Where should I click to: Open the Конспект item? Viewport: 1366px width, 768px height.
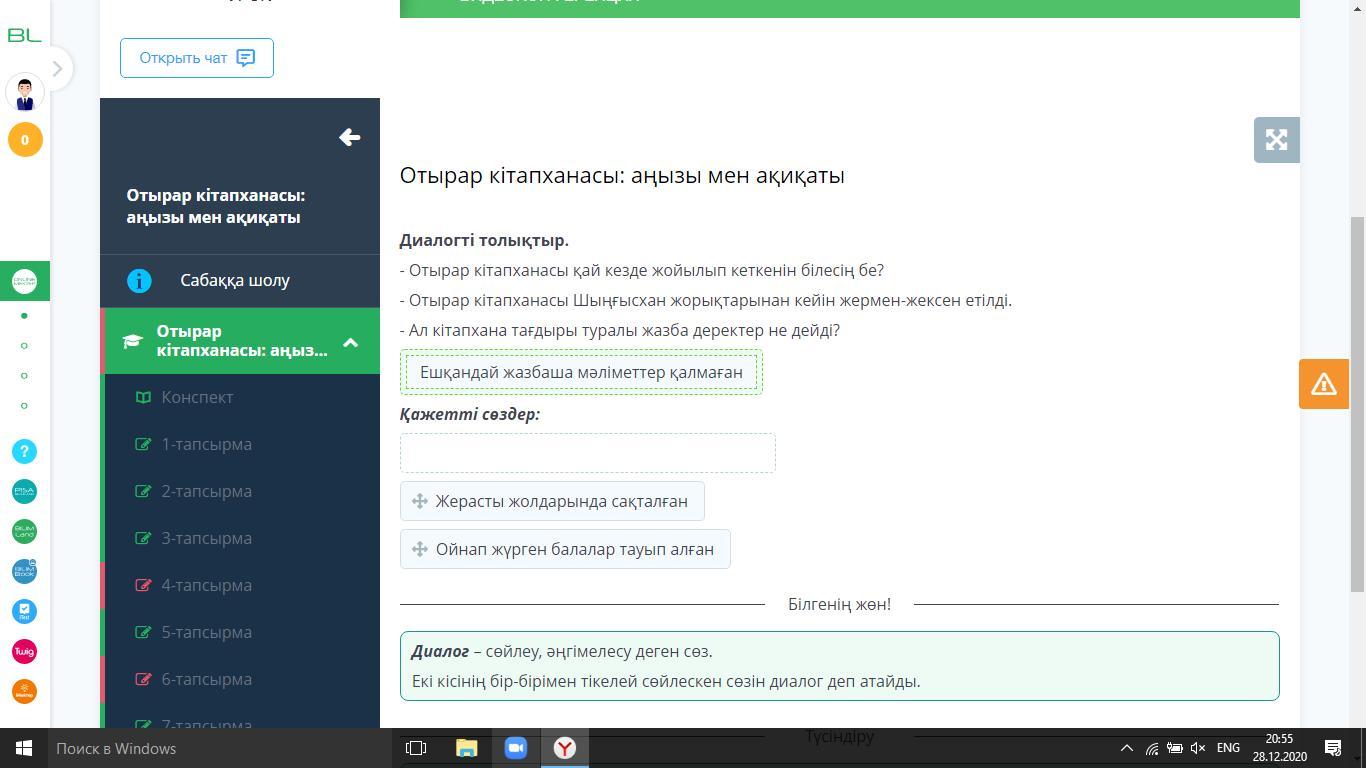(197, 397)
